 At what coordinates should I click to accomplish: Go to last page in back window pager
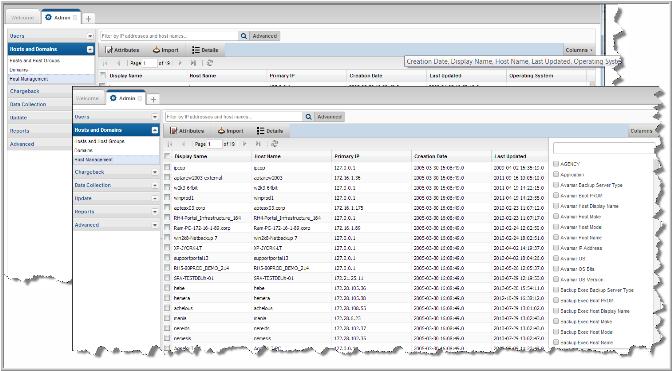coord(193,63)
